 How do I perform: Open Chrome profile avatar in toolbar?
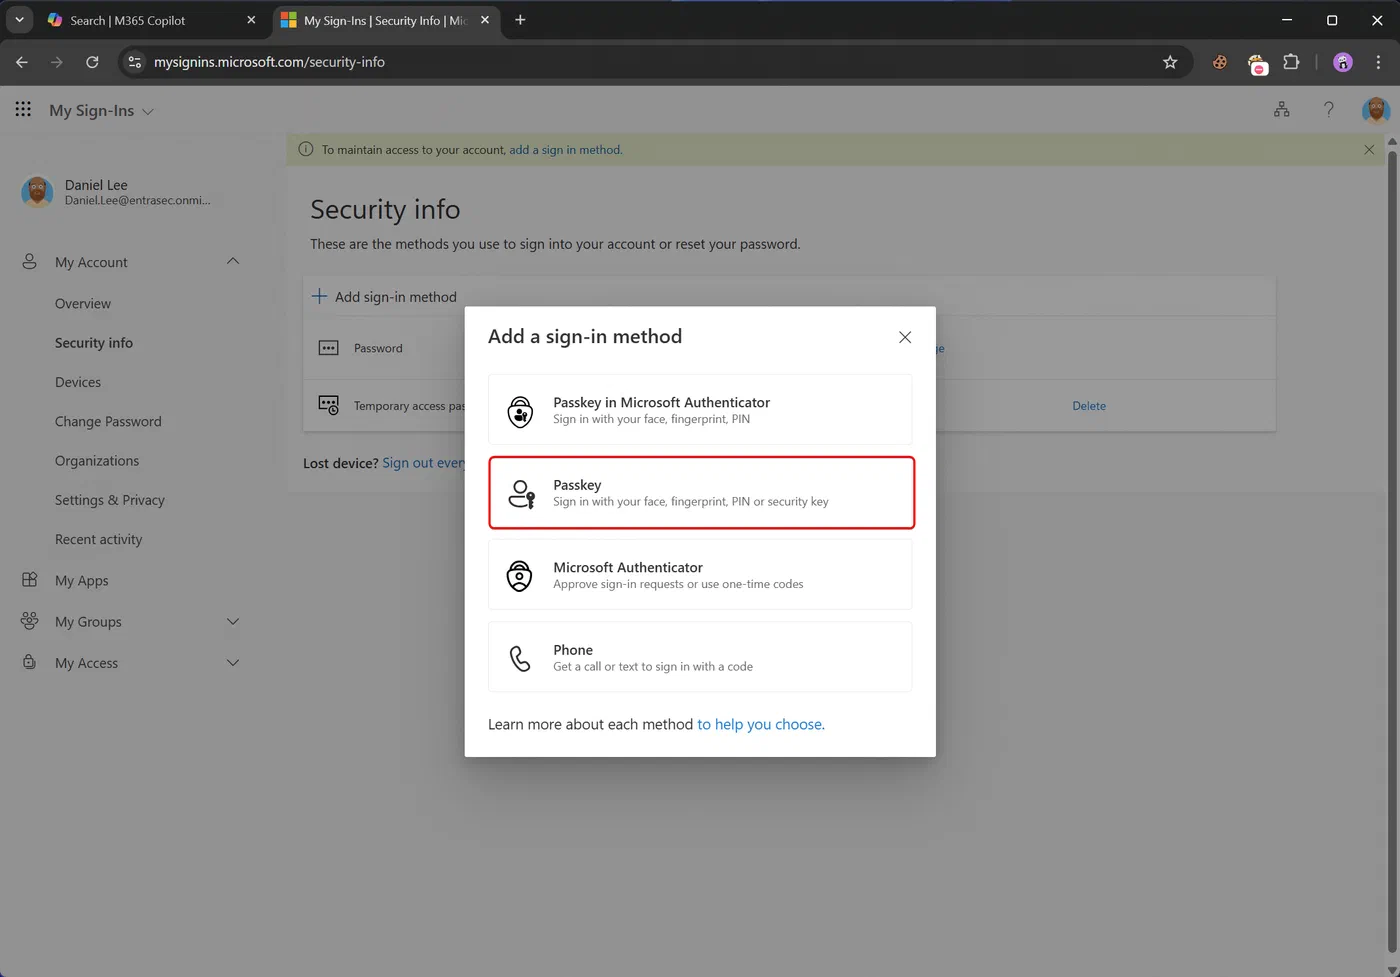coord(1343,62)
